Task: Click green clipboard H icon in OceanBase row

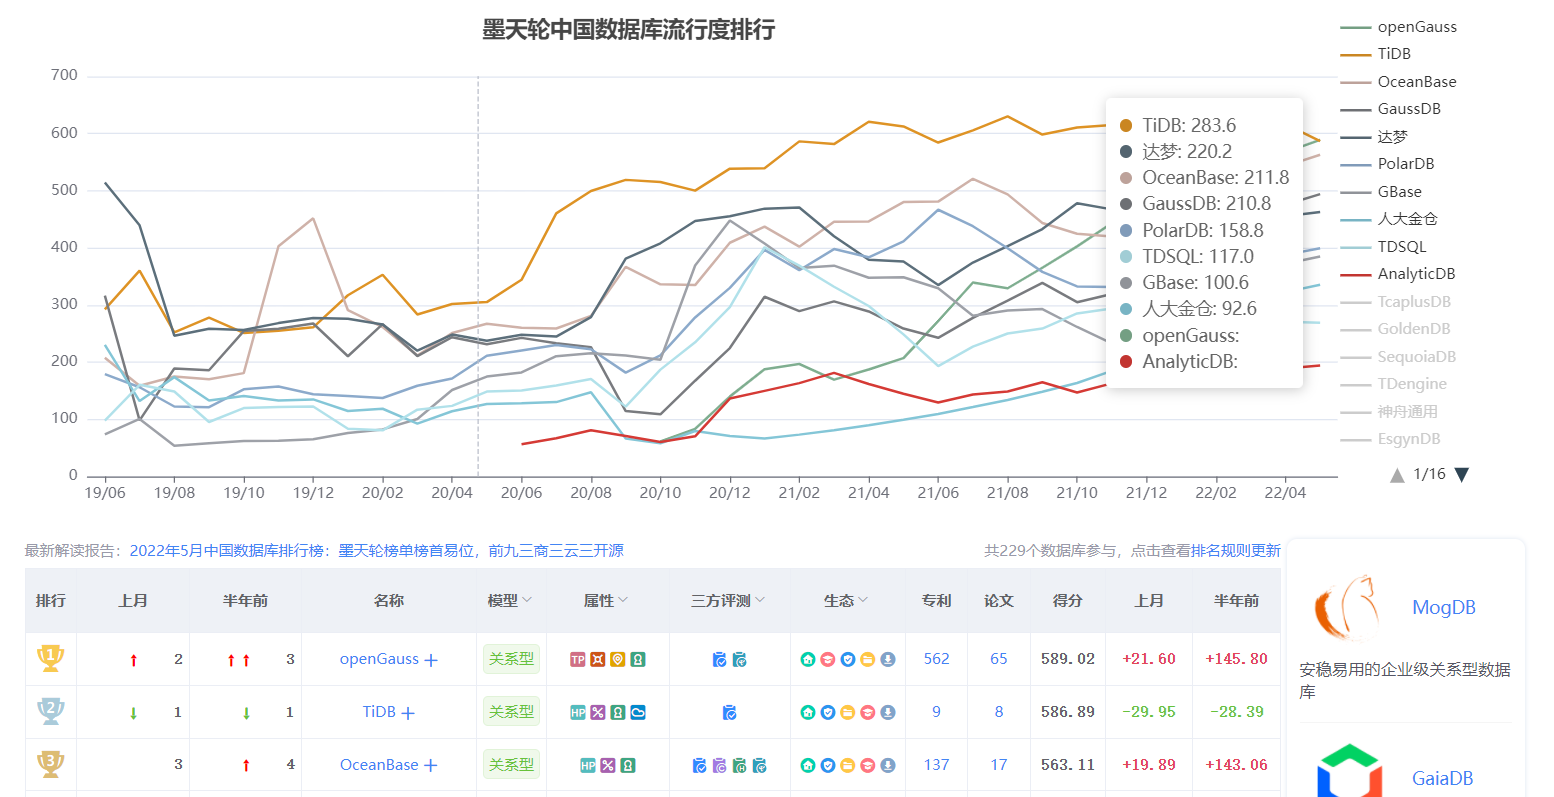Action: (x=739, y=765)
